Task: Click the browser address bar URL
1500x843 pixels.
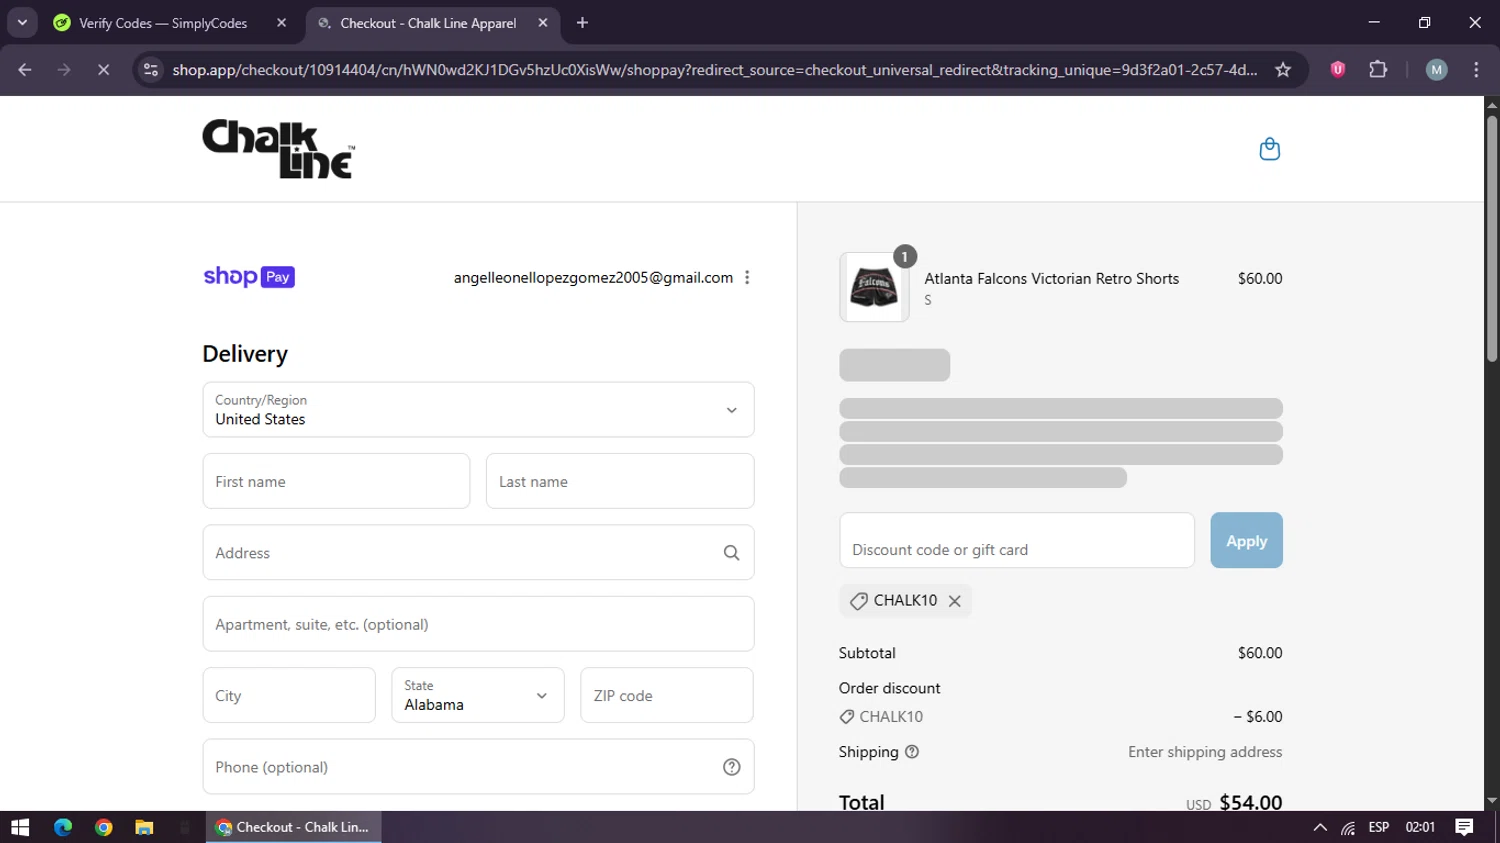Action: click(714, 70)
